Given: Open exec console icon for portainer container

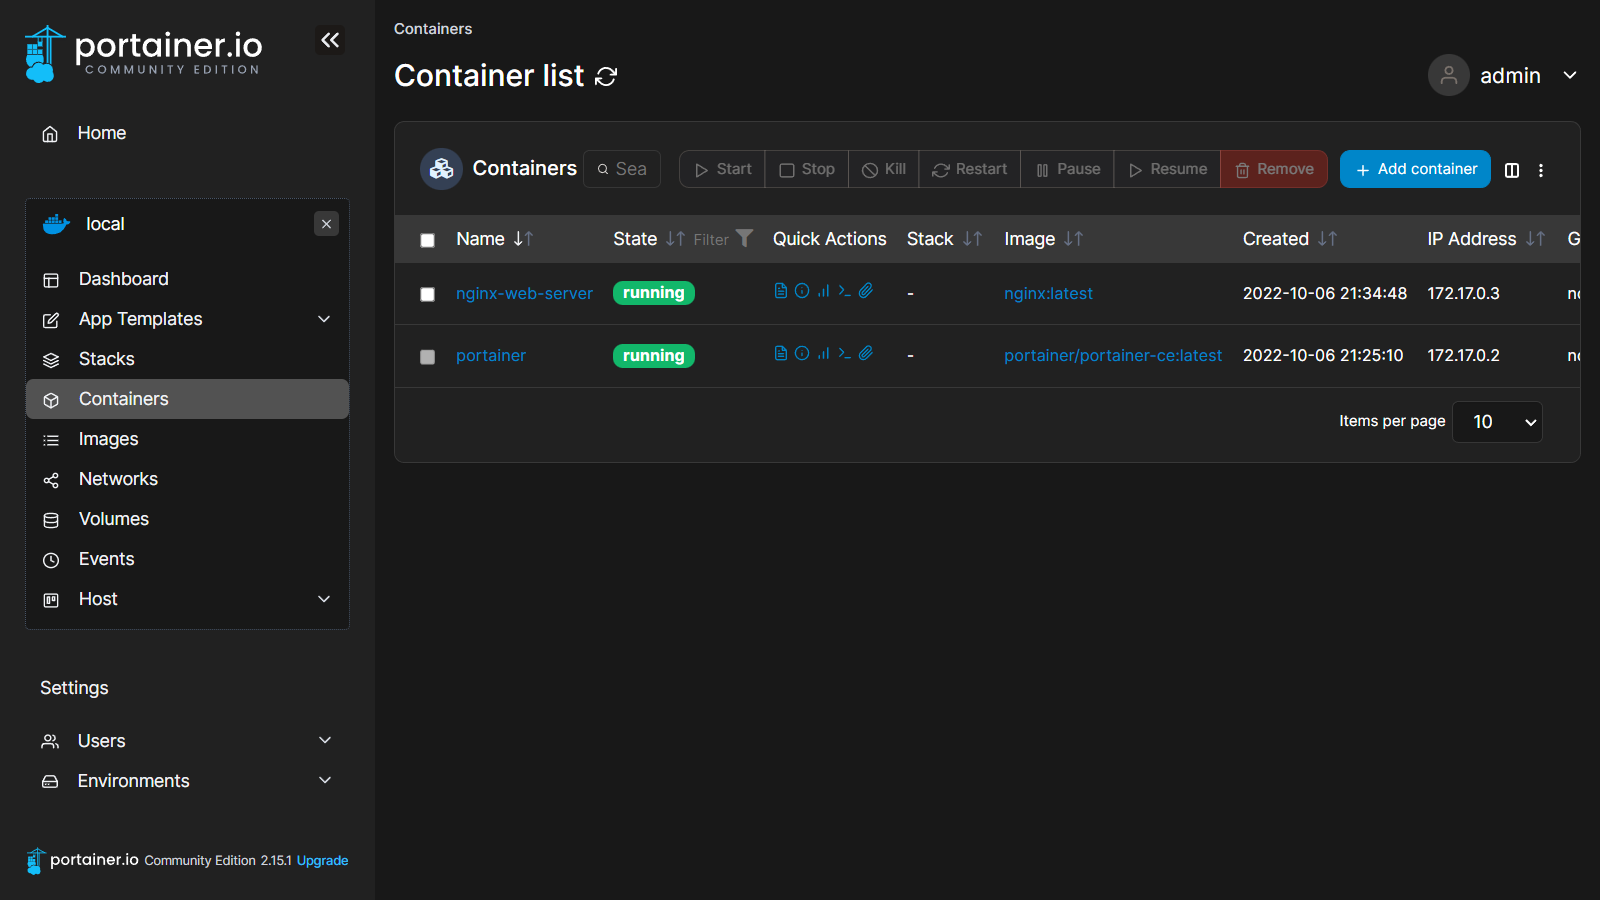Looking at the screenshot, I should (x=845, y=353).
